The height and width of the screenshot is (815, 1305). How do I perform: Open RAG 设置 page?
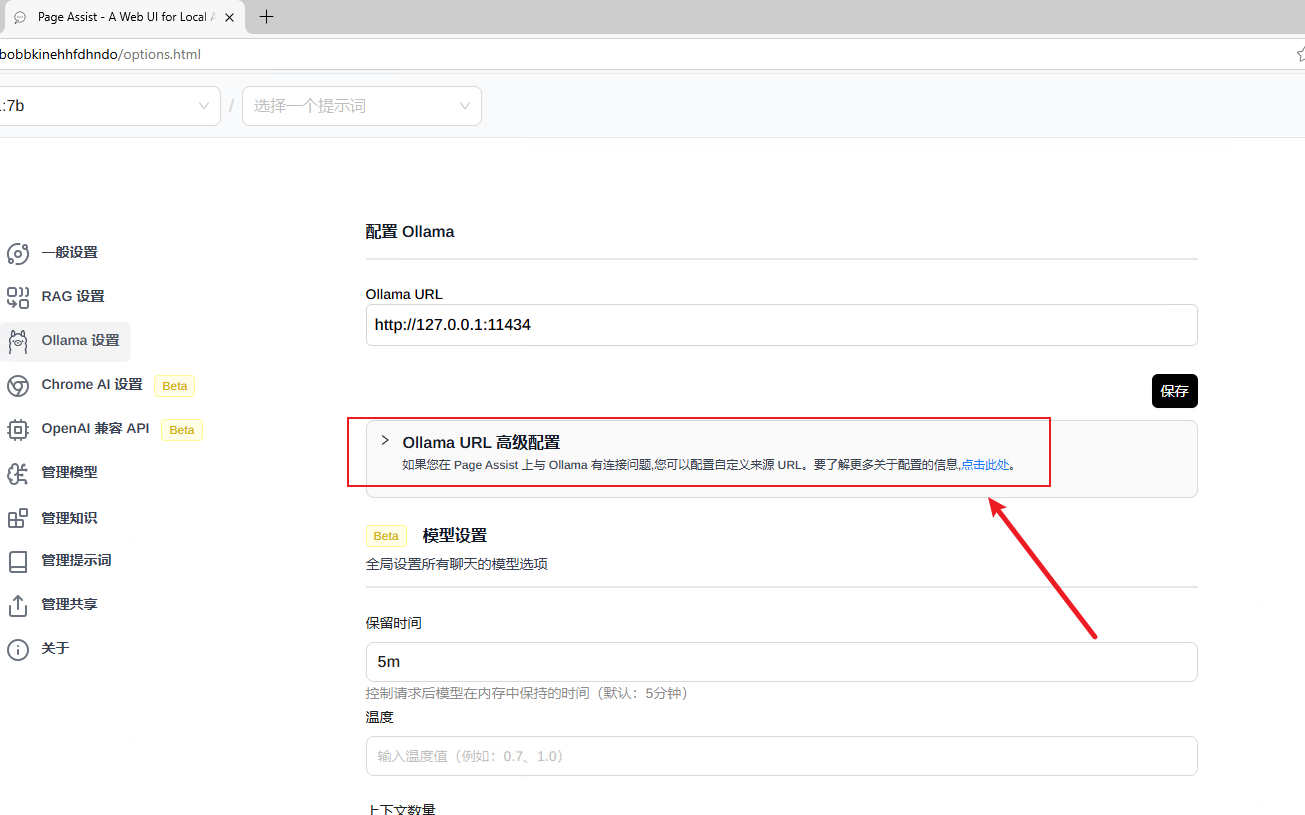click(x=73, y=297)
